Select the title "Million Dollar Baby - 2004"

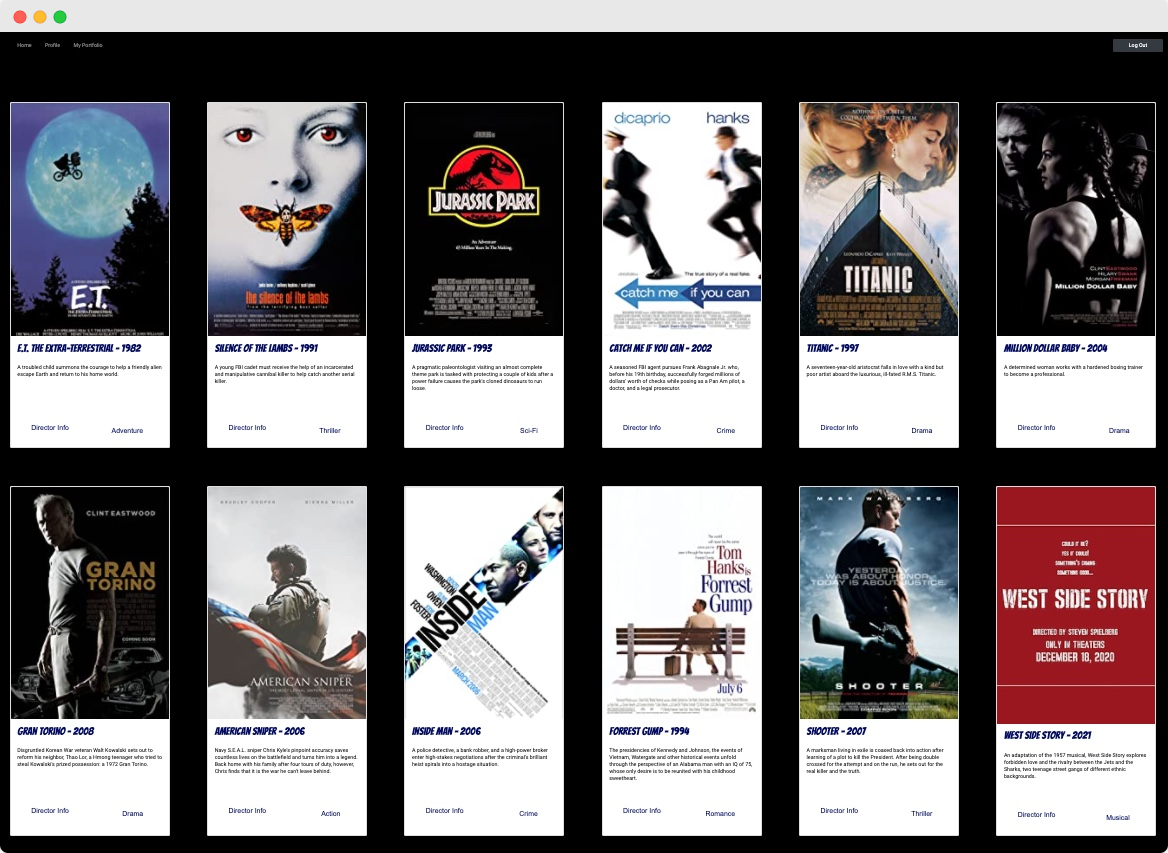pyautogui.click(x=1056, y=348)
